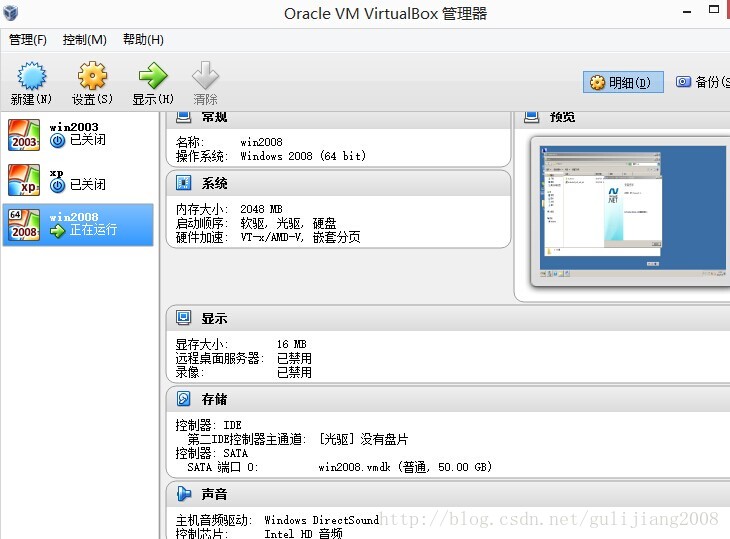Click remote desktop server value 已禁用
This screenshot has height=539, width=730.
click(x=294, y=358)
